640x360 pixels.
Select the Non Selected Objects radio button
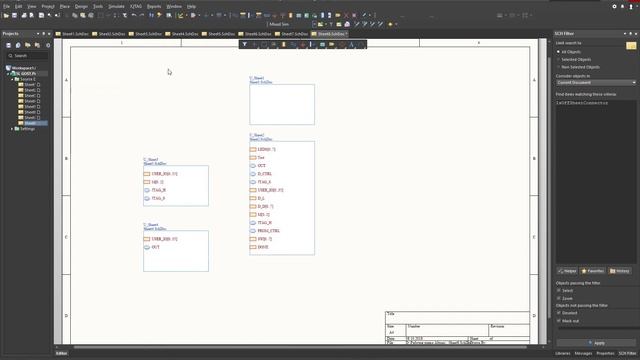click(x=558, y=67)
